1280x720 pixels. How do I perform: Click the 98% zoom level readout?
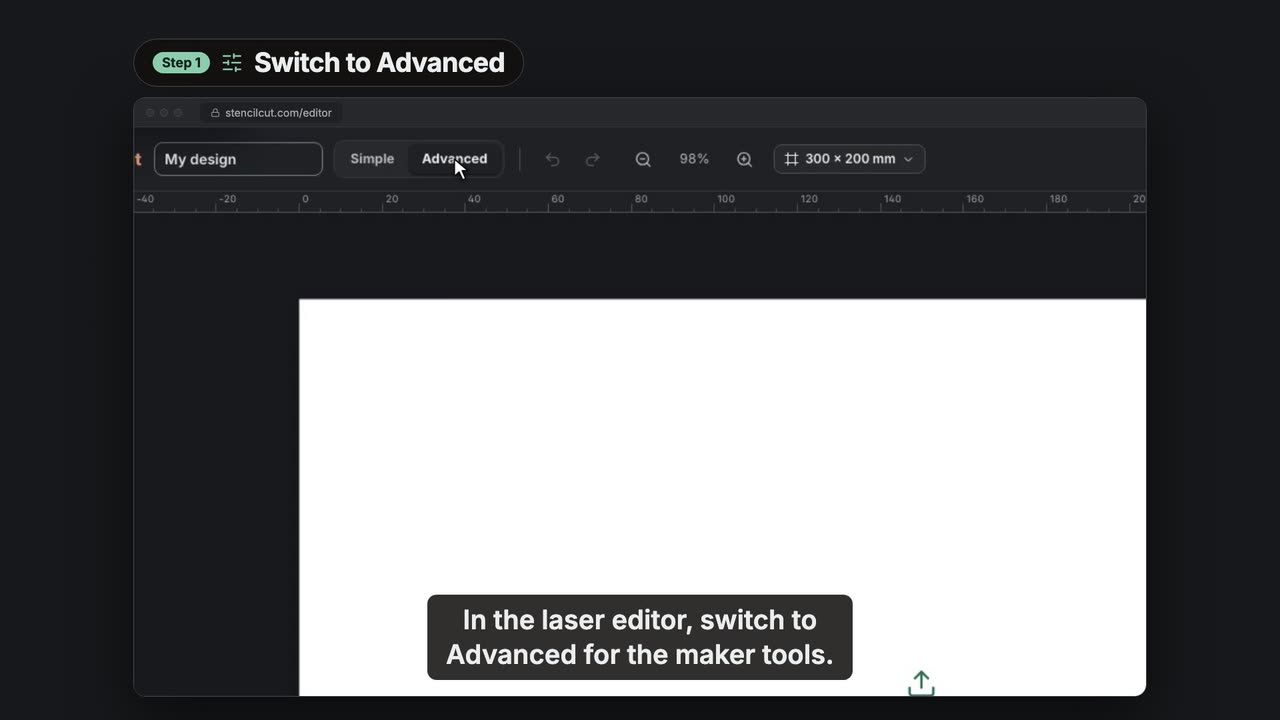(694, 159)
